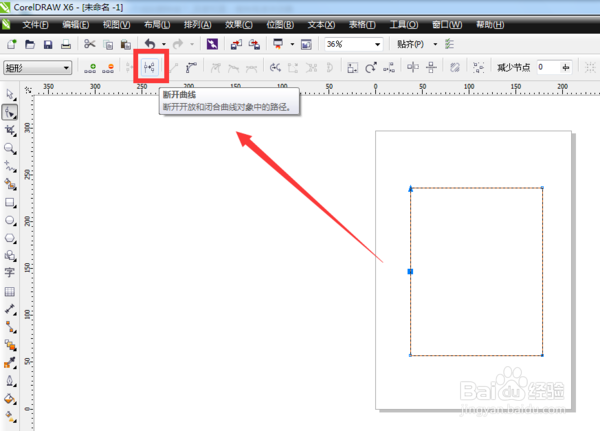Select the Rectangle tool
Viewport: 600px width, 431px height.
(x=10, y=202)
